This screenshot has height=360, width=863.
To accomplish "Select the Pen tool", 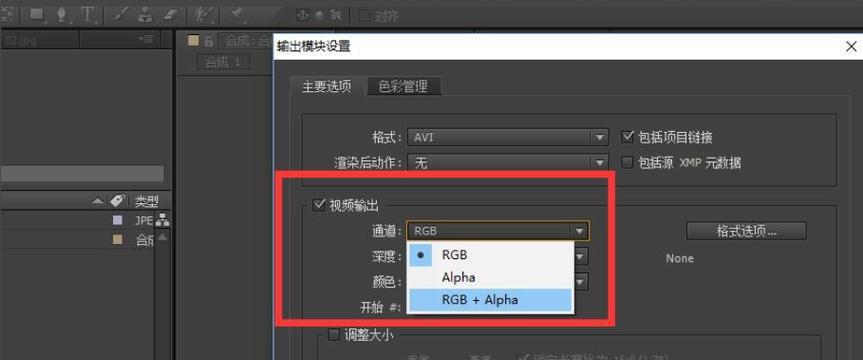I will (x=62, y=15).
